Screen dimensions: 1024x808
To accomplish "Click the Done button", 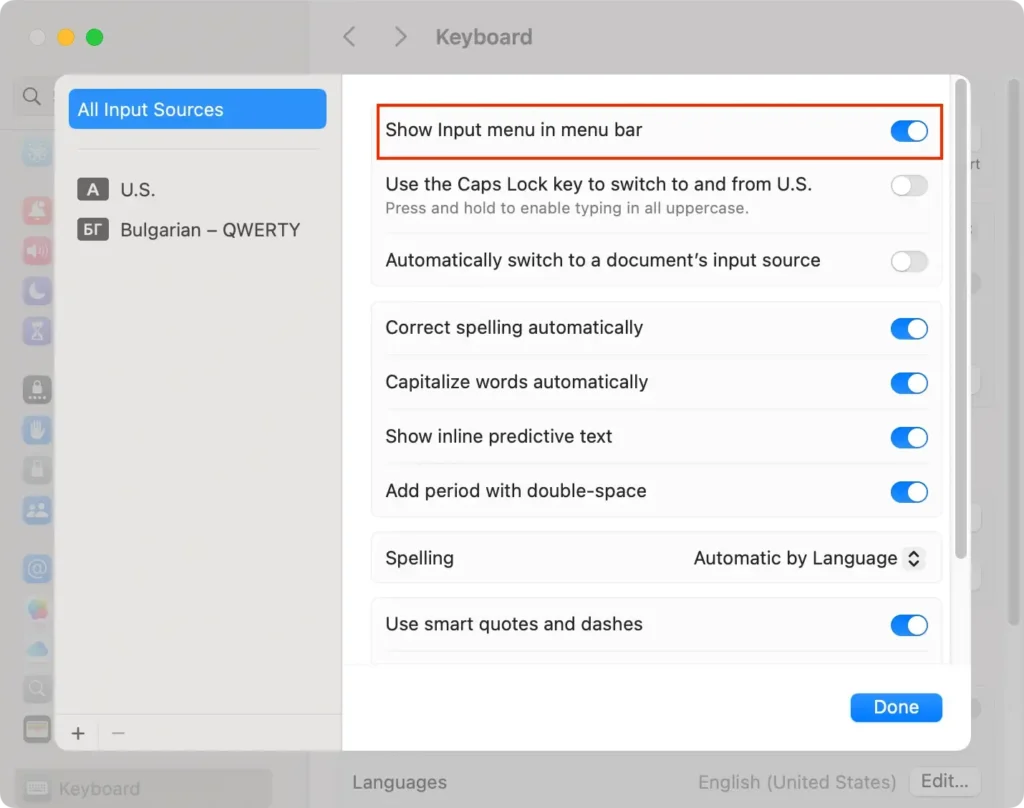I will click(896, 707).
